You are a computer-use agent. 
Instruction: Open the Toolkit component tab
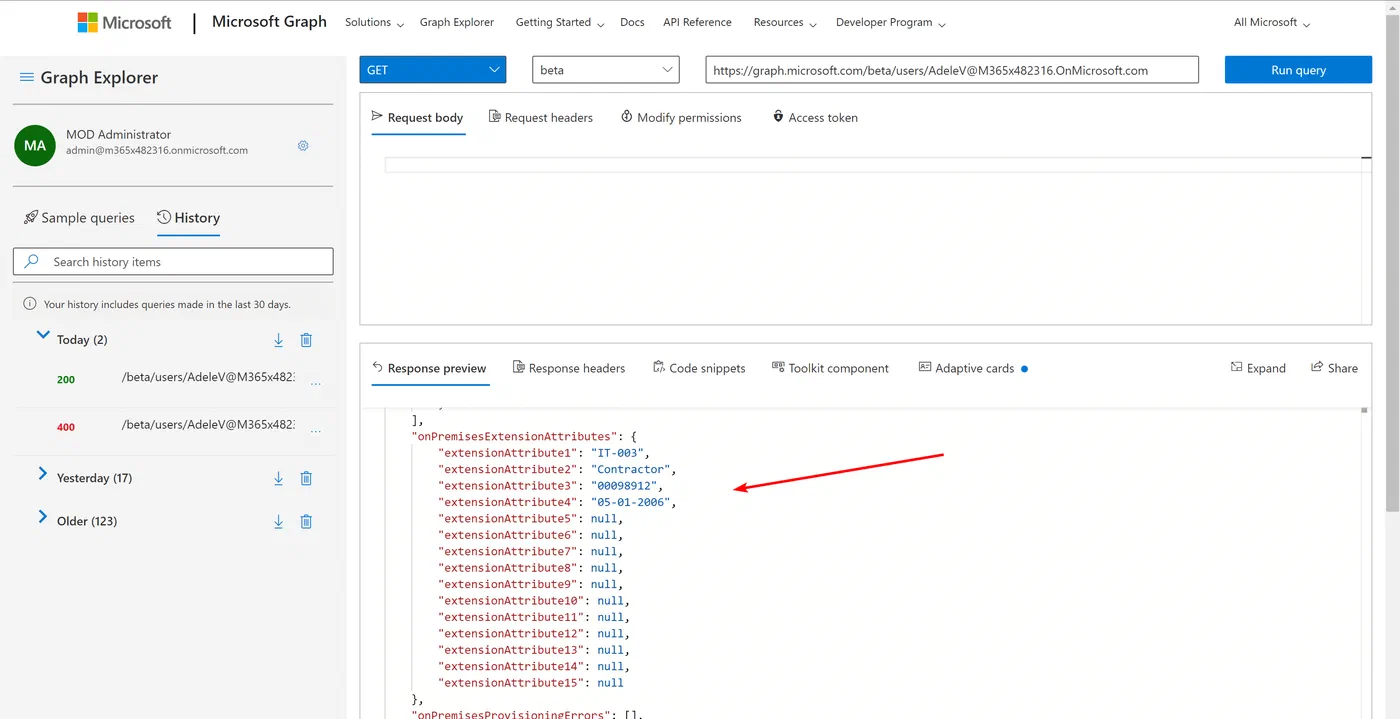(x=830, y=368)
